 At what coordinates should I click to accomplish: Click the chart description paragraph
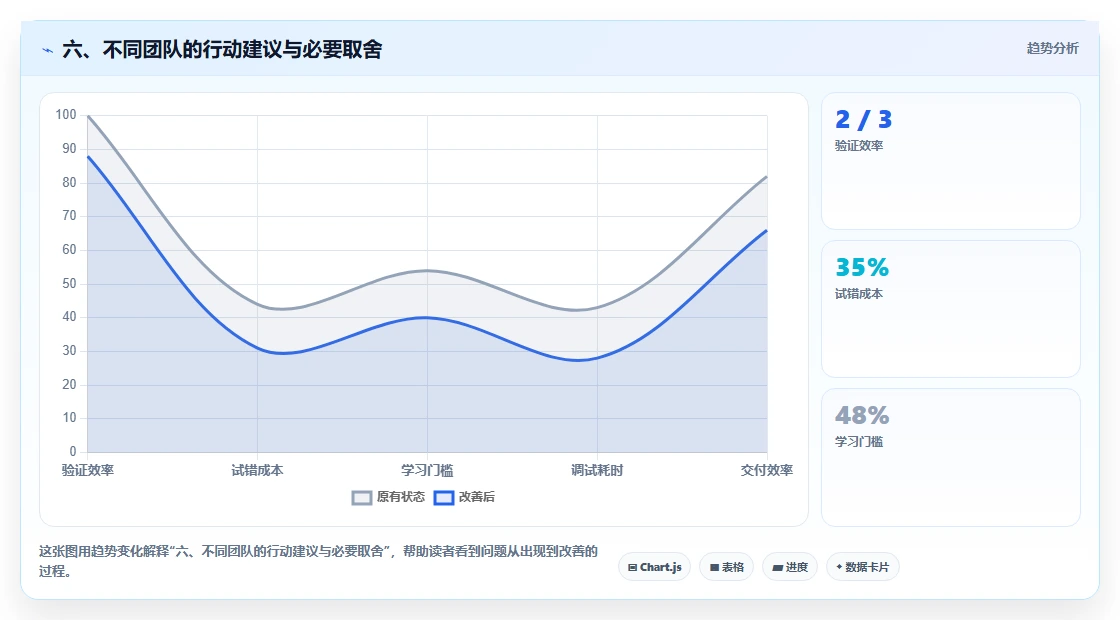(x=319, y=561)
